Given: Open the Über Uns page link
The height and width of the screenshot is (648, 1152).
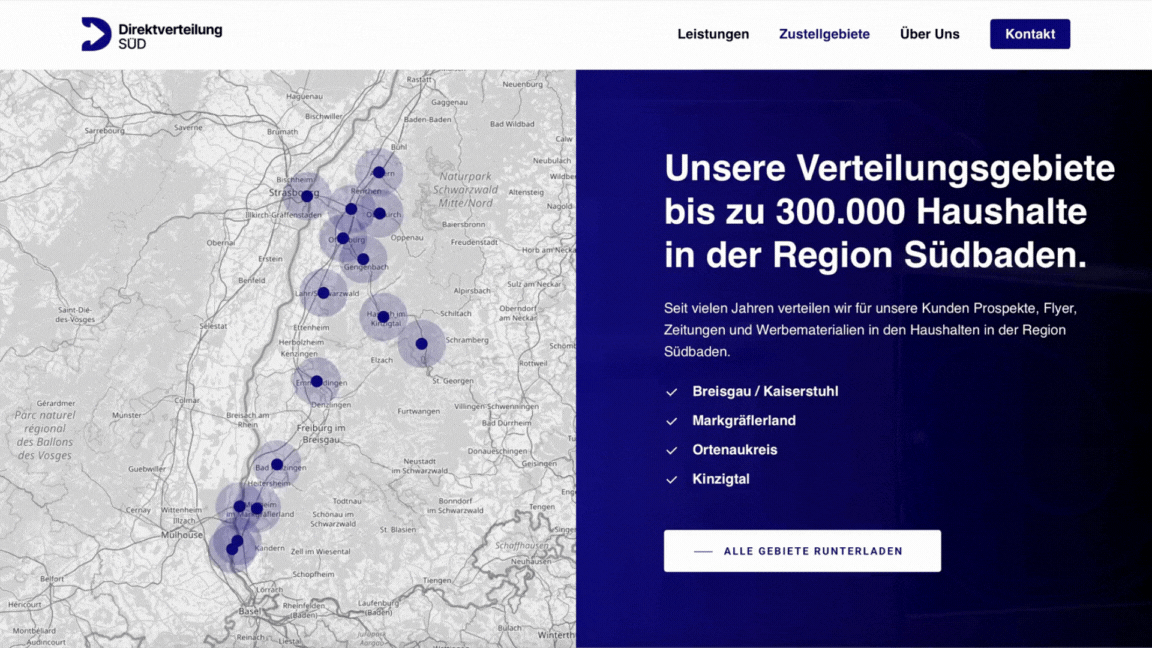Looking at the screenshot, I should (x=929, y=34).
